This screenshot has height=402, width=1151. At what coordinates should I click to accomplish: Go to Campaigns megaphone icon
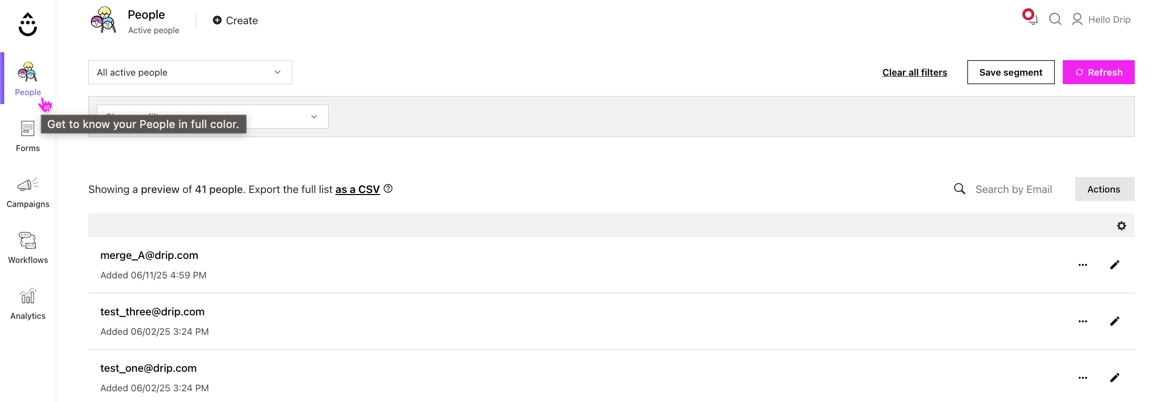pyautogui.click(x=28, y=185)
